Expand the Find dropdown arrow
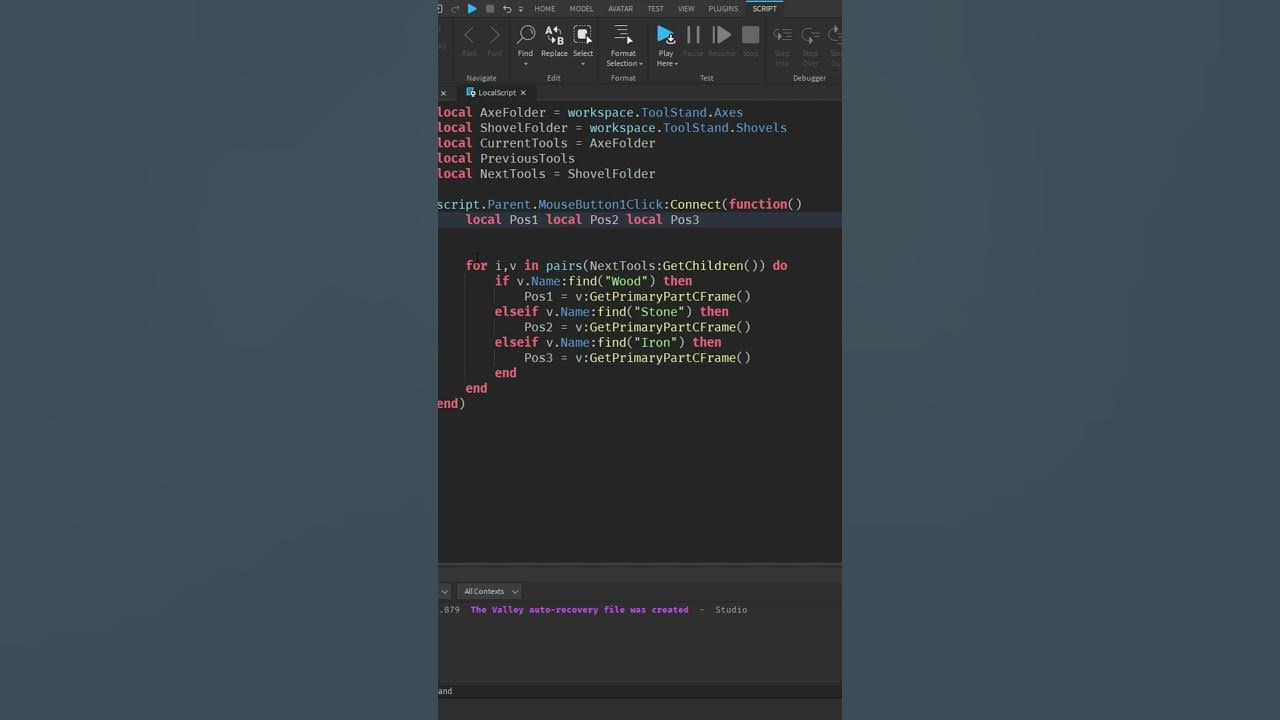This screenshot has height=720, width=1280. (x=525, y=64)
